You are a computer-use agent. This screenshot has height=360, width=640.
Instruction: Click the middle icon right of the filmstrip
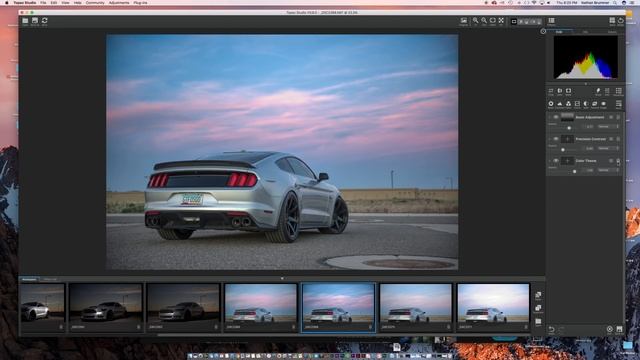[x=538, y=309]
